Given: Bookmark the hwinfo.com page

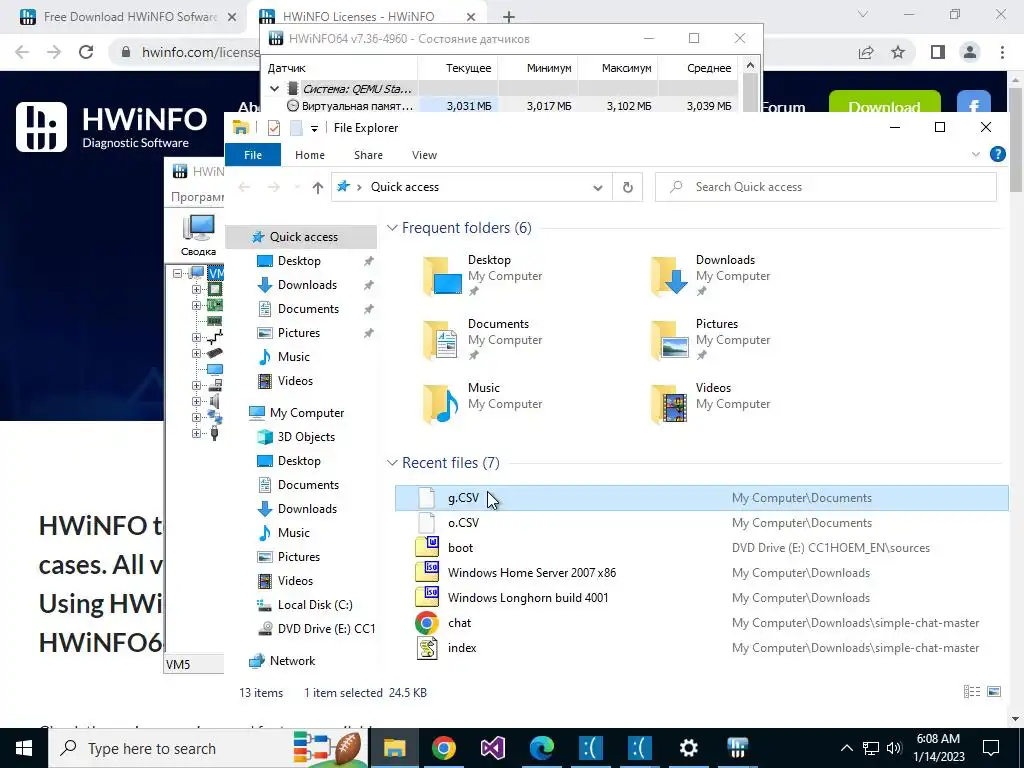Looking at the screenshot, I should pos(898,52).
